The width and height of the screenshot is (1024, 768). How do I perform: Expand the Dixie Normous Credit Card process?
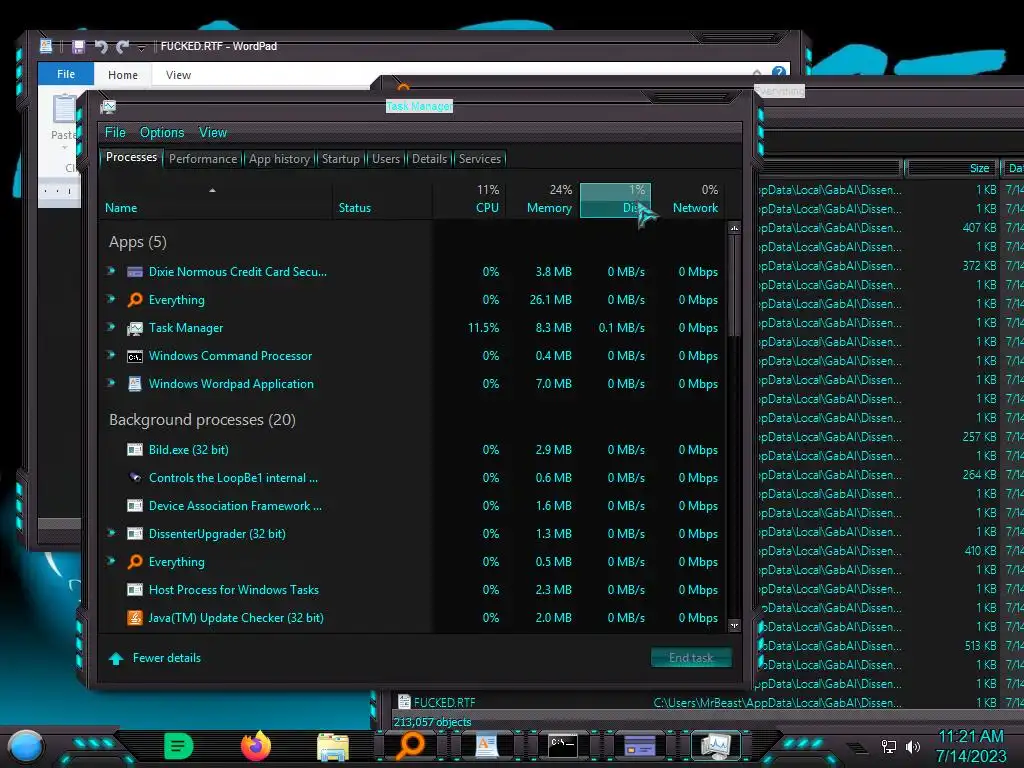(x=111, y=270)
